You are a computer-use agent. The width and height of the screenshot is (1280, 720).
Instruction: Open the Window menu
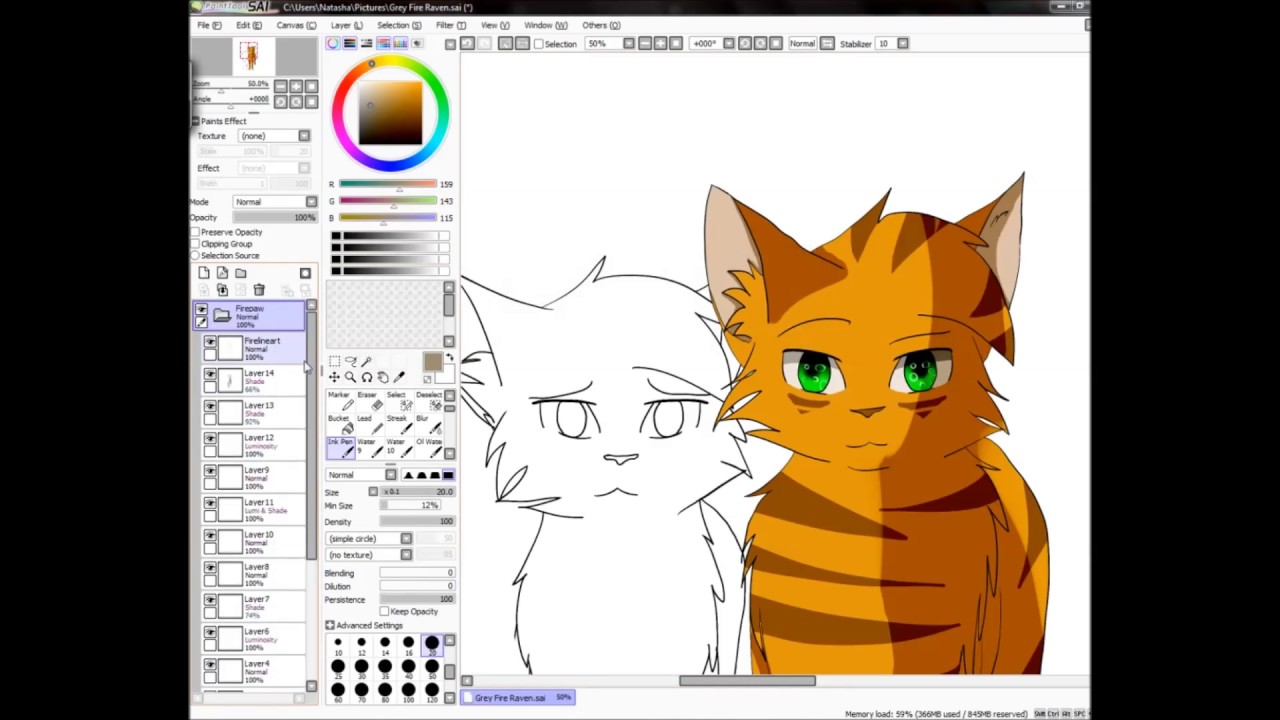point(546,25)
